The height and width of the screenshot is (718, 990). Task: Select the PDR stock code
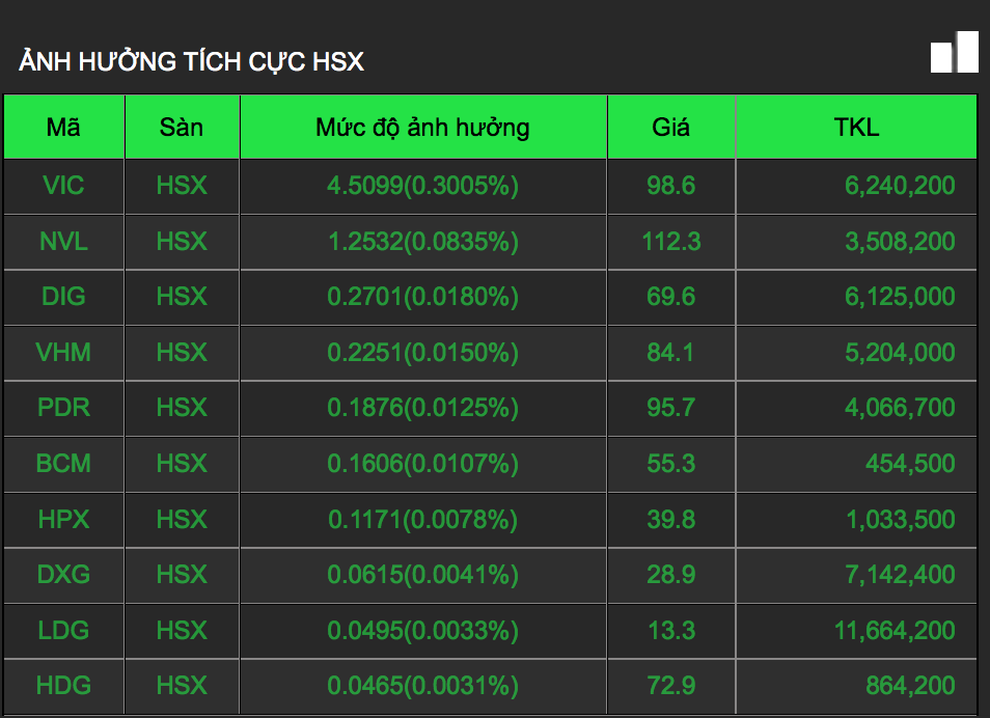pyautogui.click(x=64, y=408)
